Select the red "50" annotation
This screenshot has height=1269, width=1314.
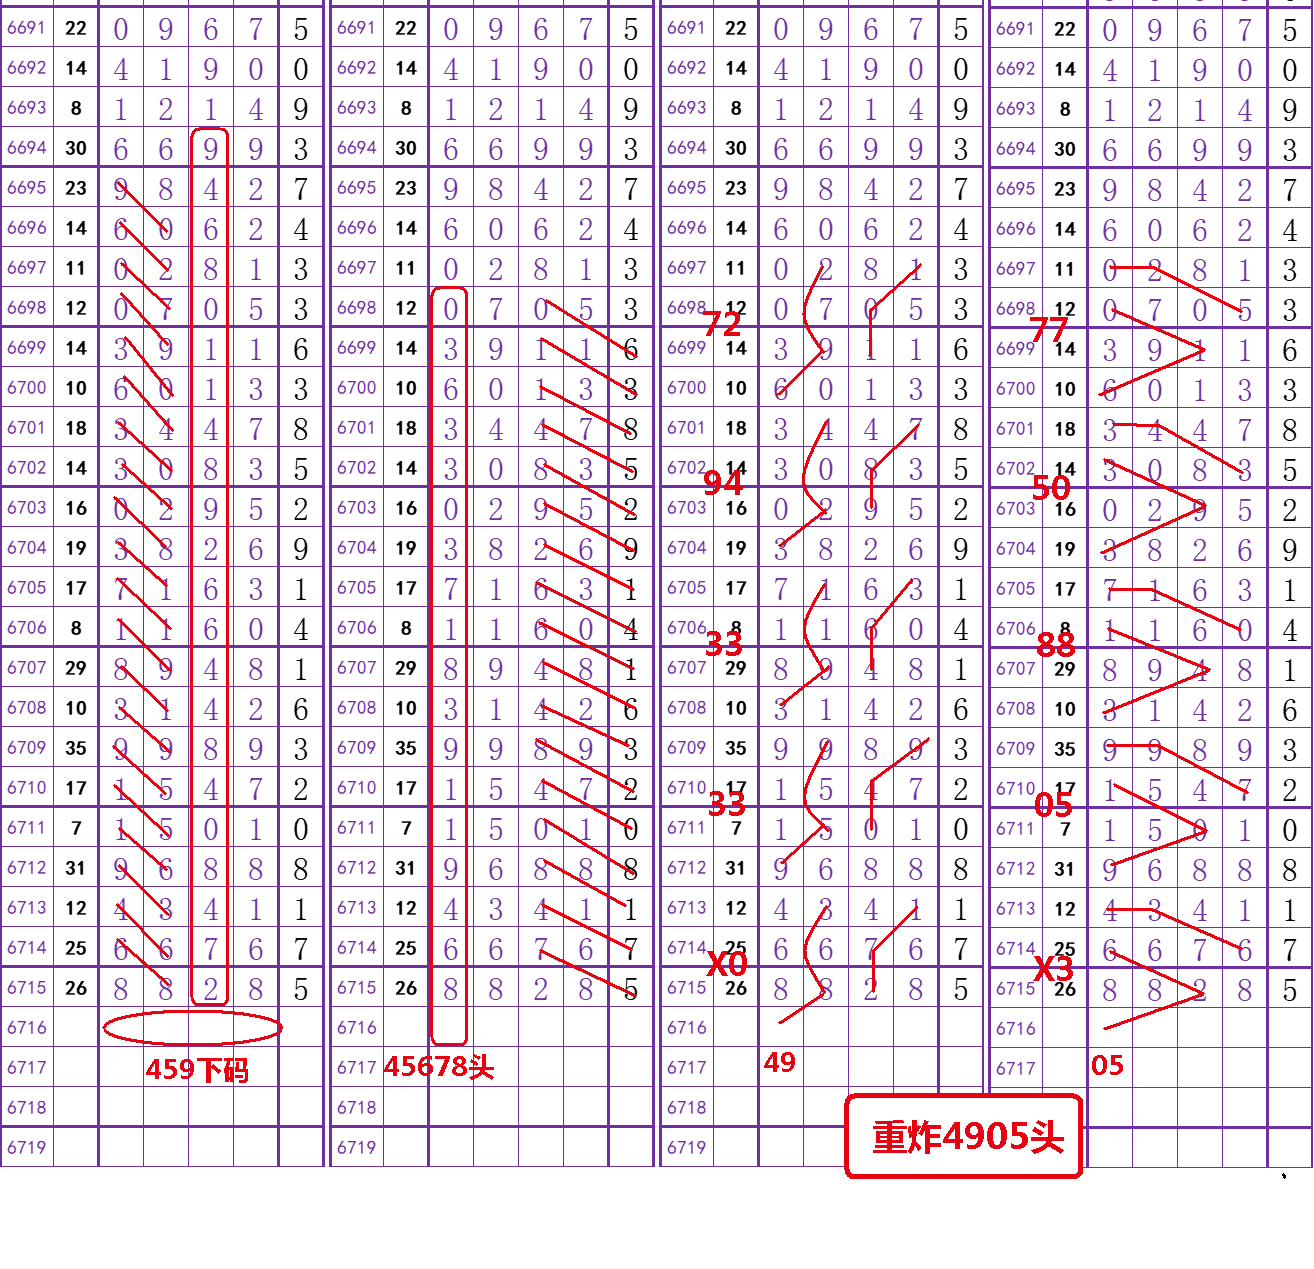pos(1051,487)
